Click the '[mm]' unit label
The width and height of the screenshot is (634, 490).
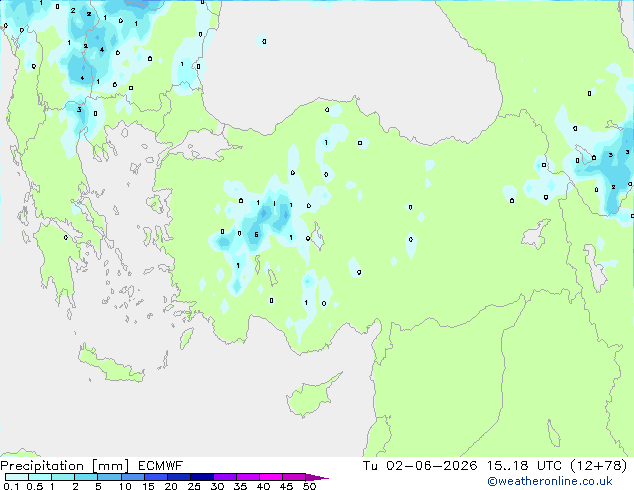tap(110, 466)
